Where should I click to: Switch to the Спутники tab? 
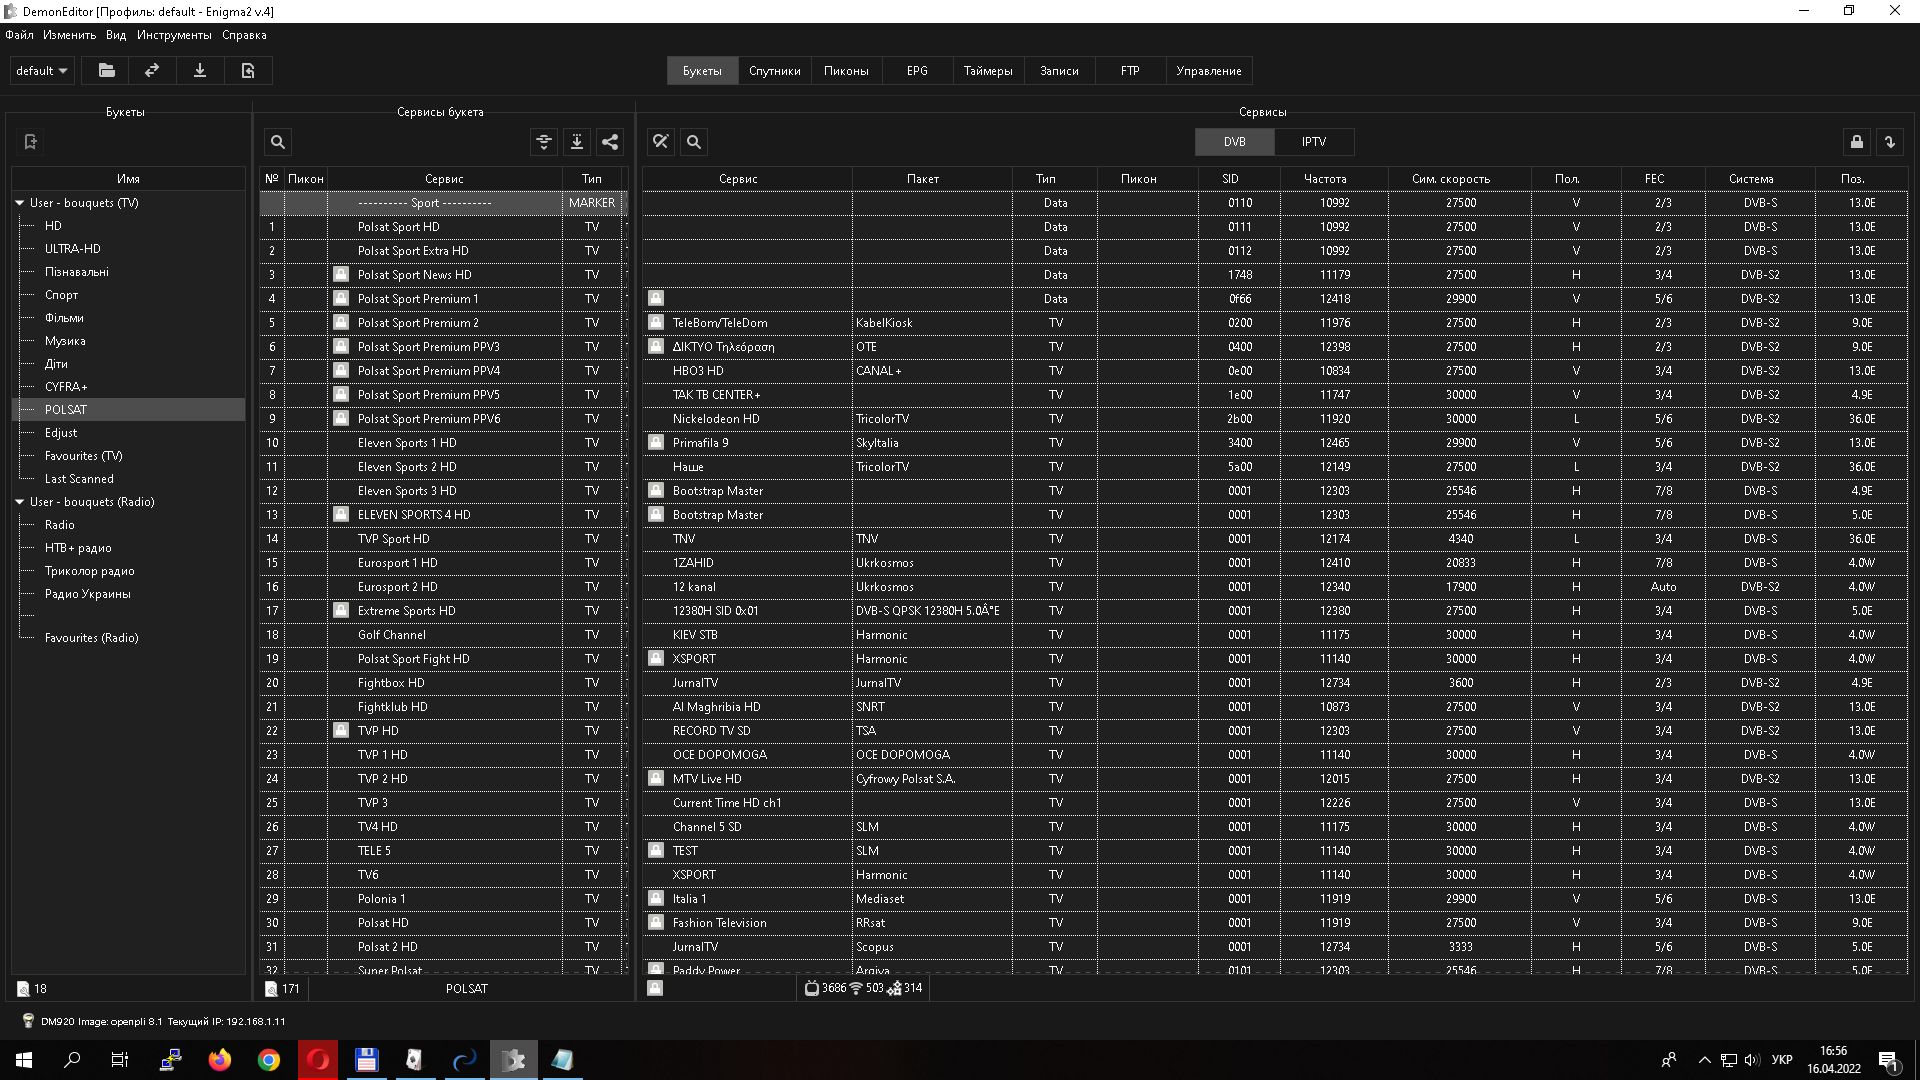point(775,71)
